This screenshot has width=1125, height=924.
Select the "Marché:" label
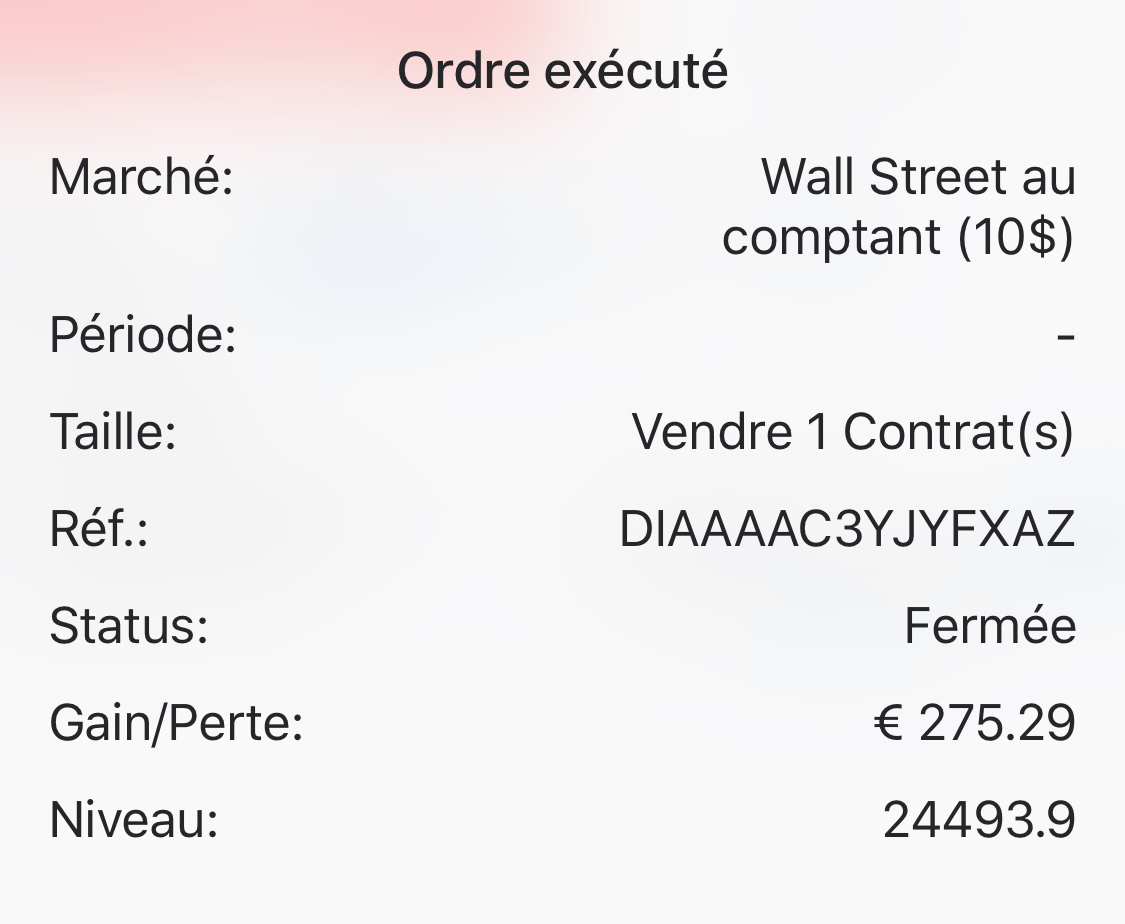[141, 178]
